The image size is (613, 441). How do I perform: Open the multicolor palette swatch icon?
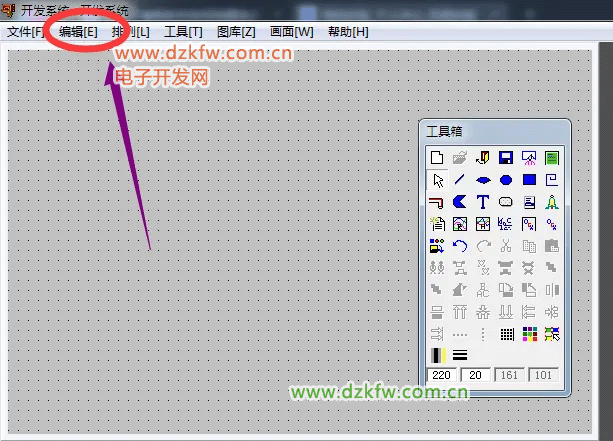click(529, 334)
